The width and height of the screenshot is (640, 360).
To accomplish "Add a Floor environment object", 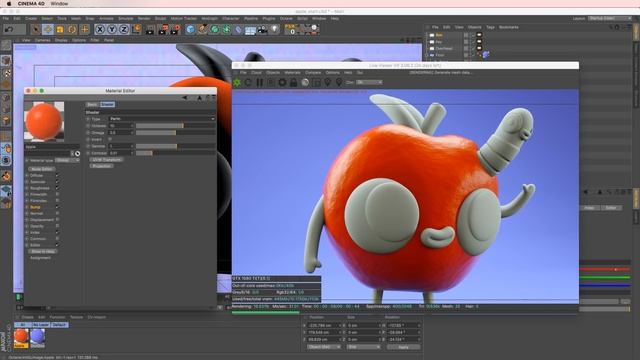I will pyautogui.click(x=250, y=30).
